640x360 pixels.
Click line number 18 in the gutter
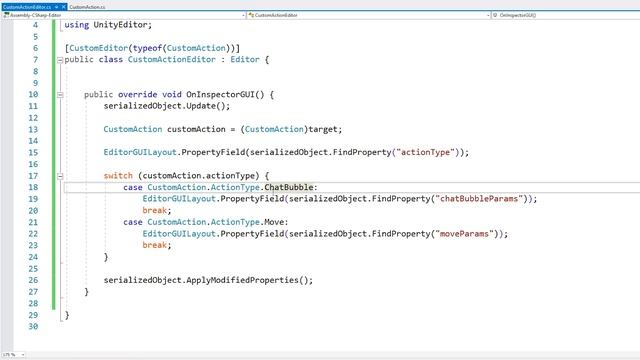pyautogui.click(x=33, y=187)
